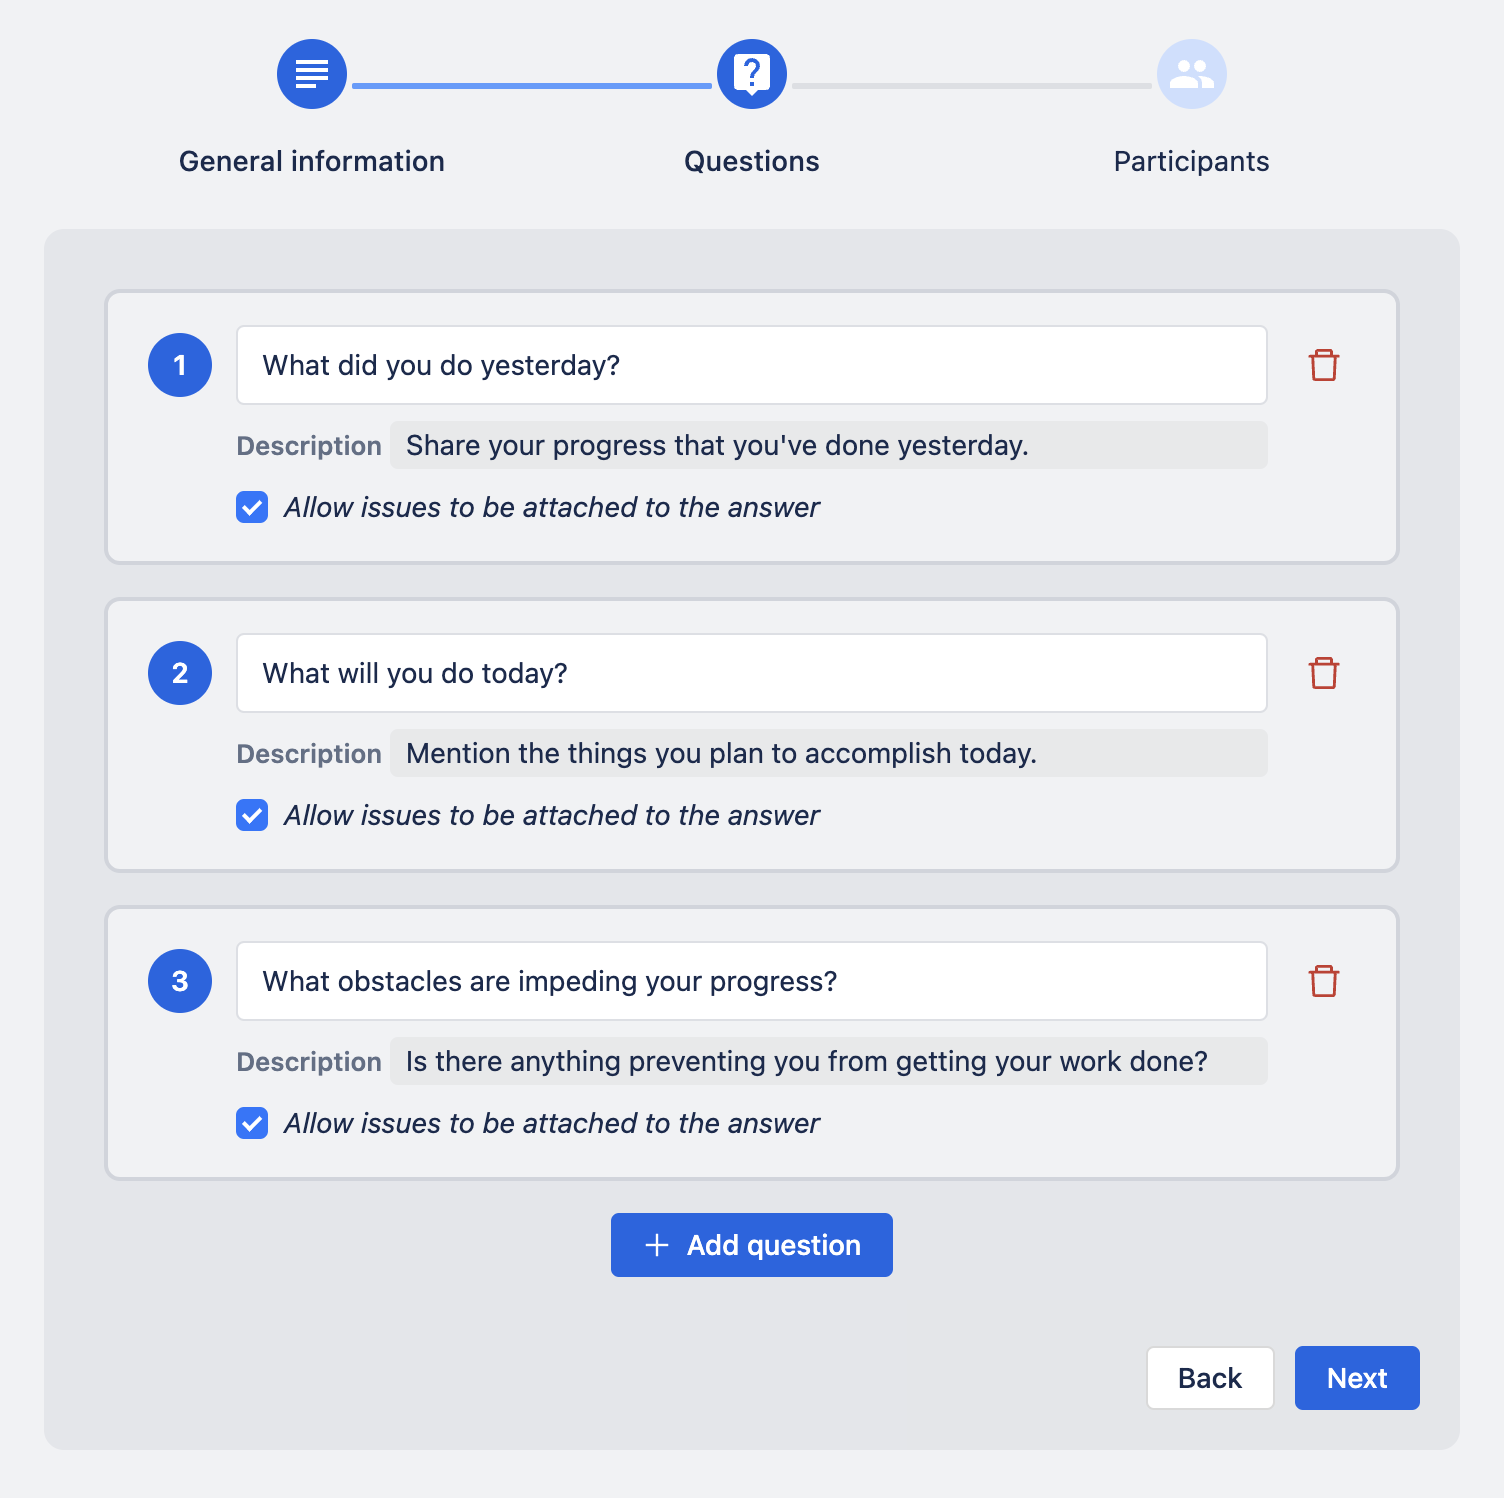
Task: Open the Participants step people icon
Action: click(1192, 74)
